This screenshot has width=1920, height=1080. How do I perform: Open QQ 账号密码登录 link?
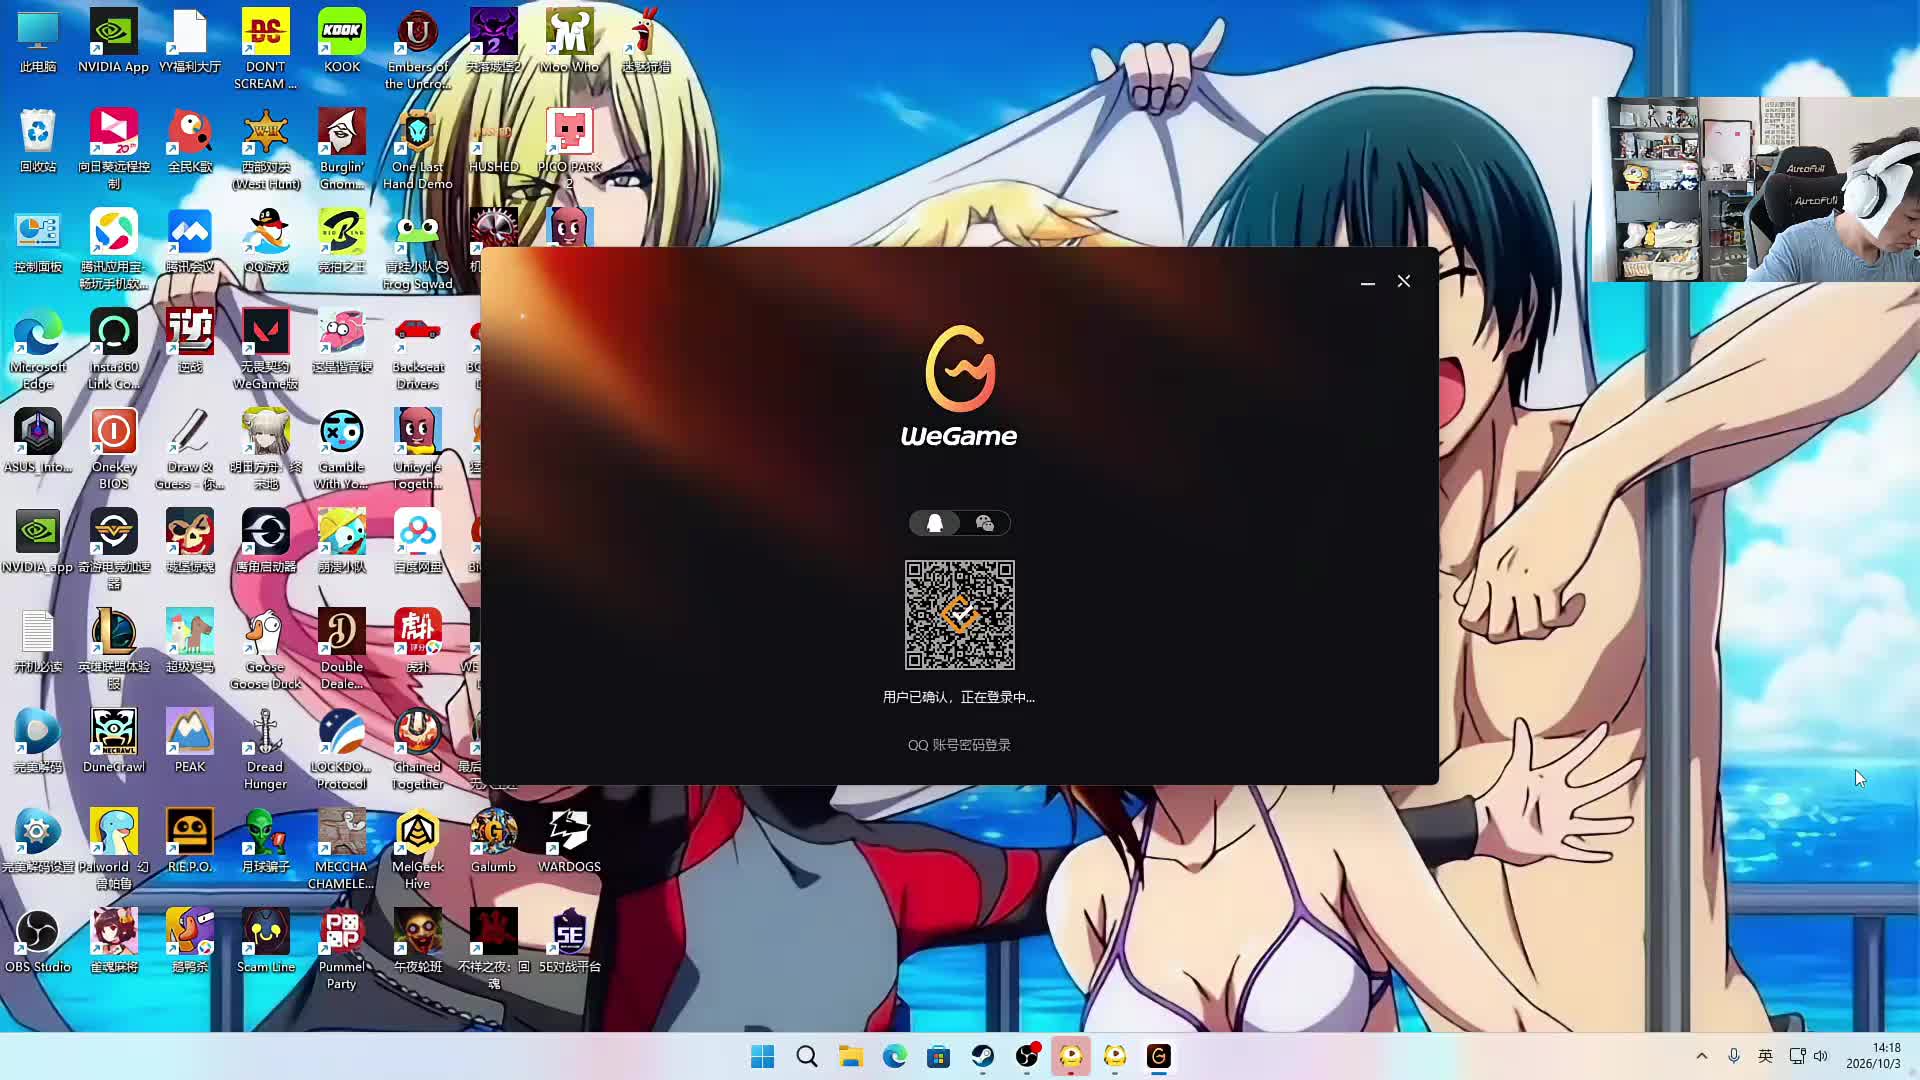[x=959, y=745]
